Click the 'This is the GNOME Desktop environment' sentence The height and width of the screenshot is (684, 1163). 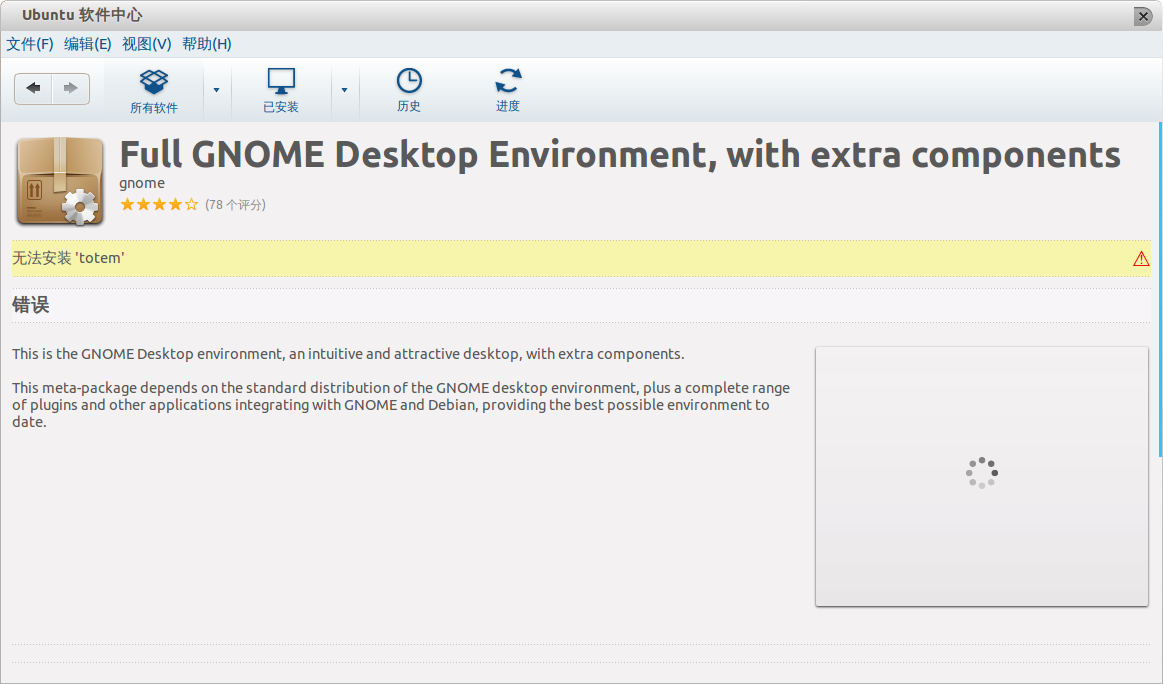[348, 354]
